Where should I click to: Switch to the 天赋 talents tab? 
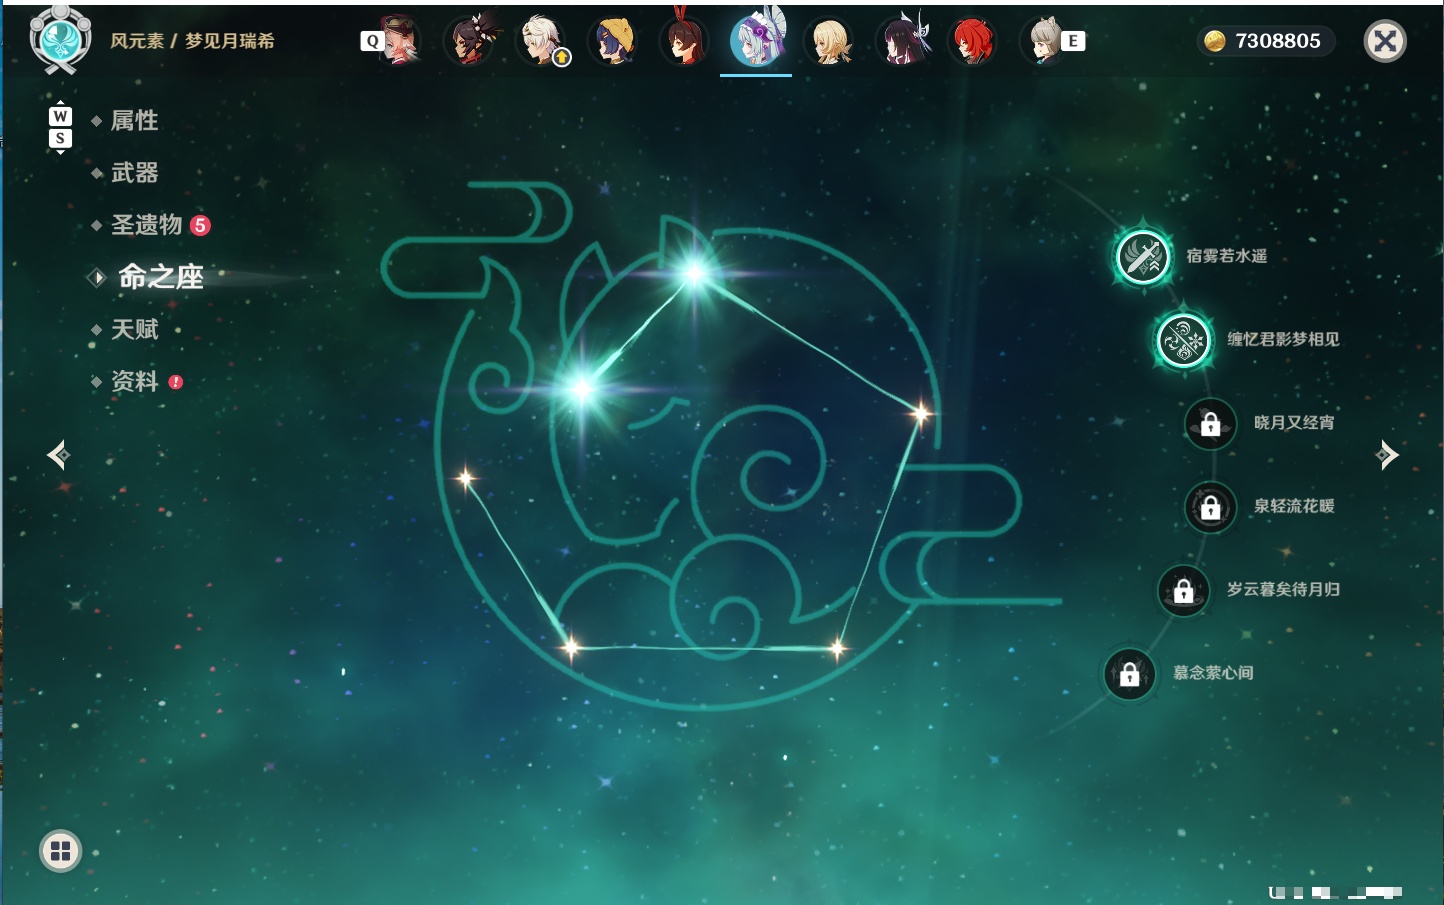tap(134, 329)
